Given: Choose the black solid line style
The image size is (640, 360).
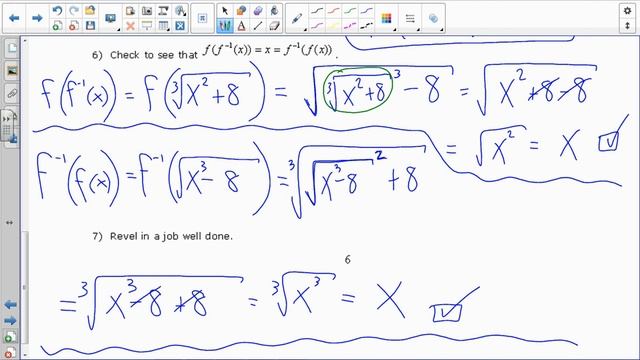Looking at the screenshot, I should pos(317,11).
